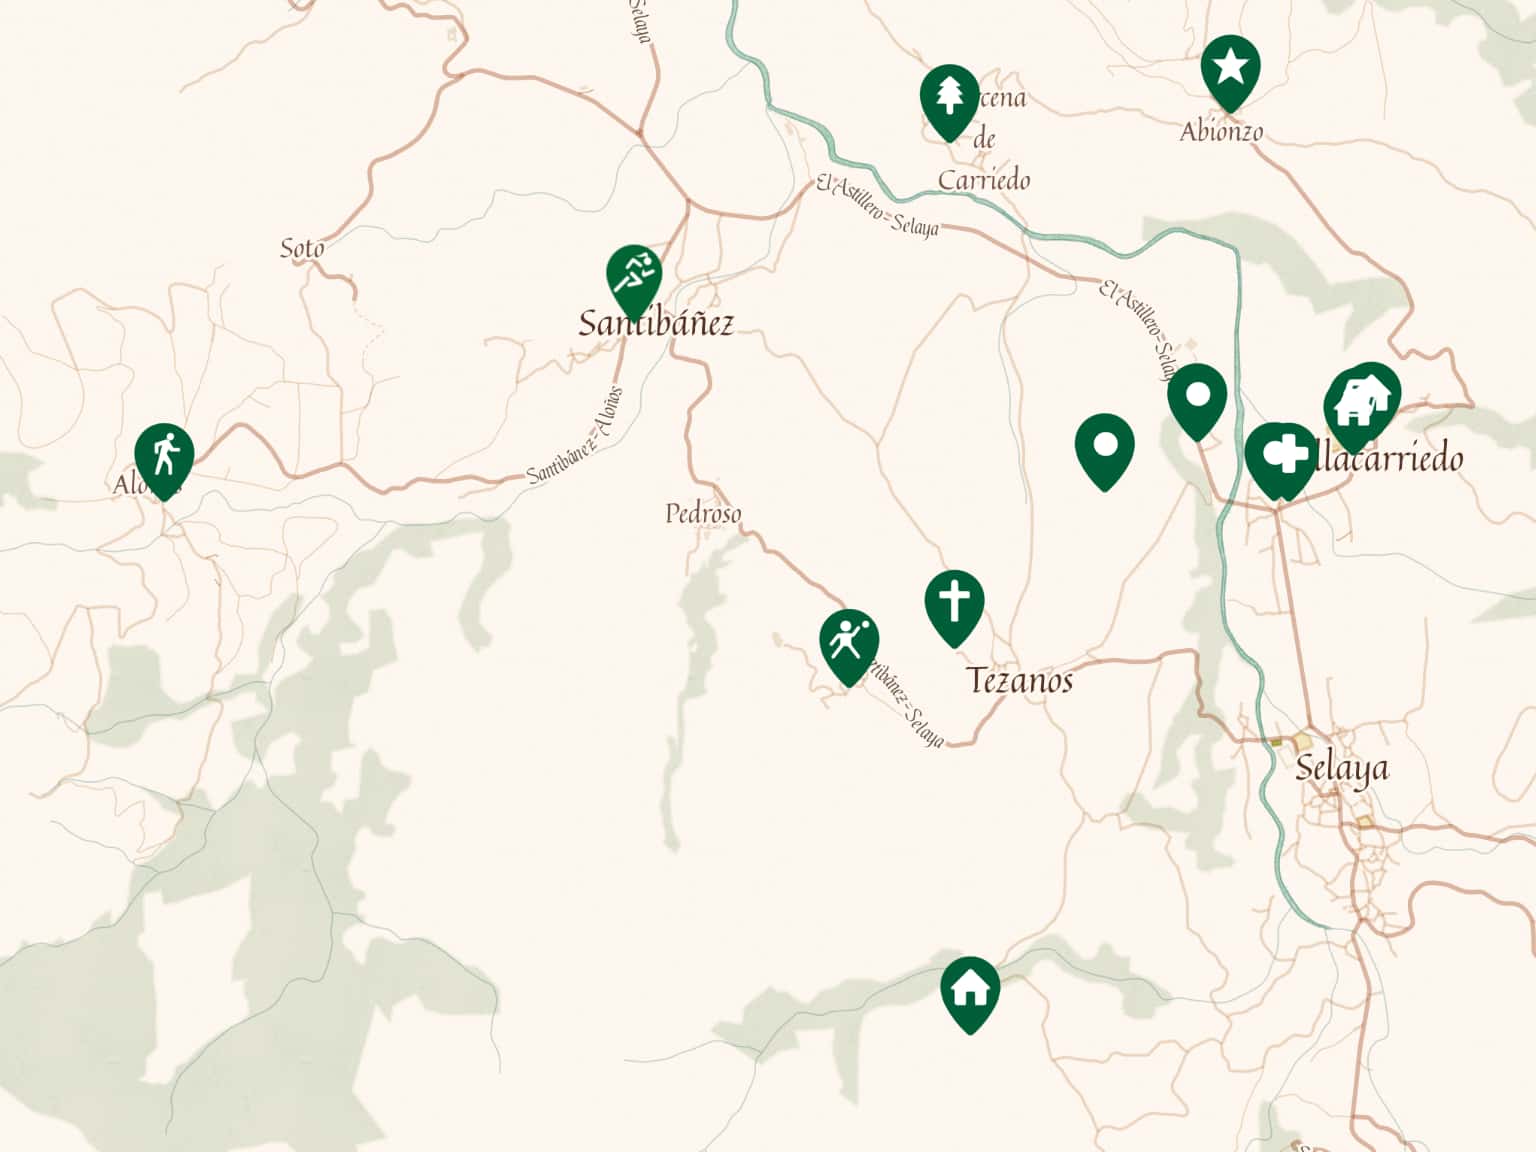Click the Santibáñez–Aloños road label

pos(575,436)
